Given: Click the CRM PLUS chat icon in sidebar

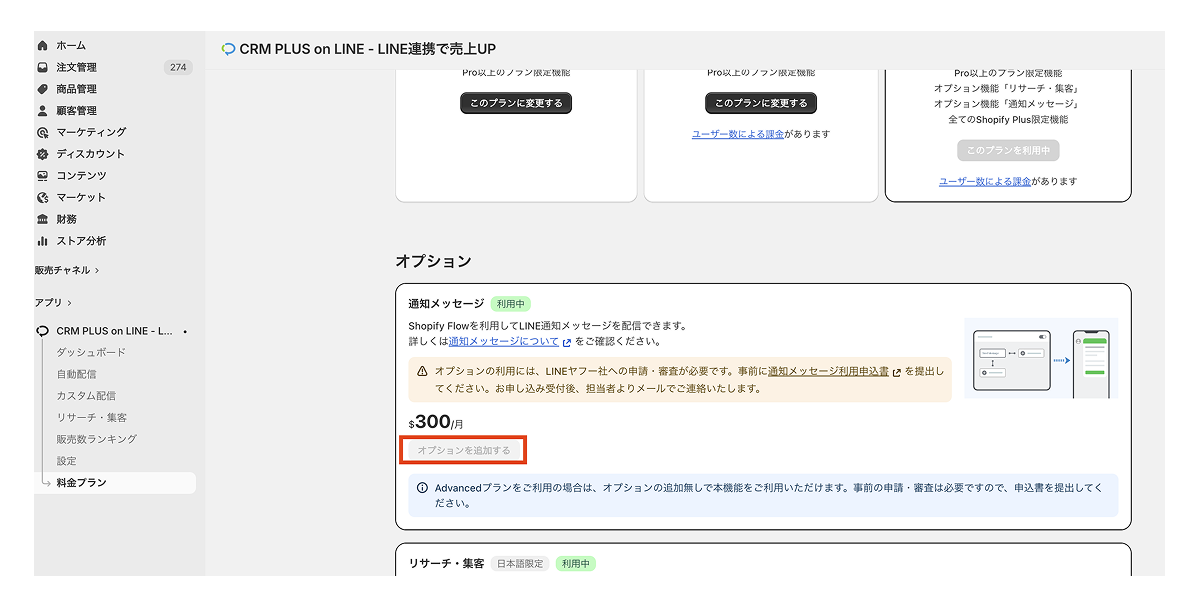Looking at the screenshot, I should [x=42, y=331].
